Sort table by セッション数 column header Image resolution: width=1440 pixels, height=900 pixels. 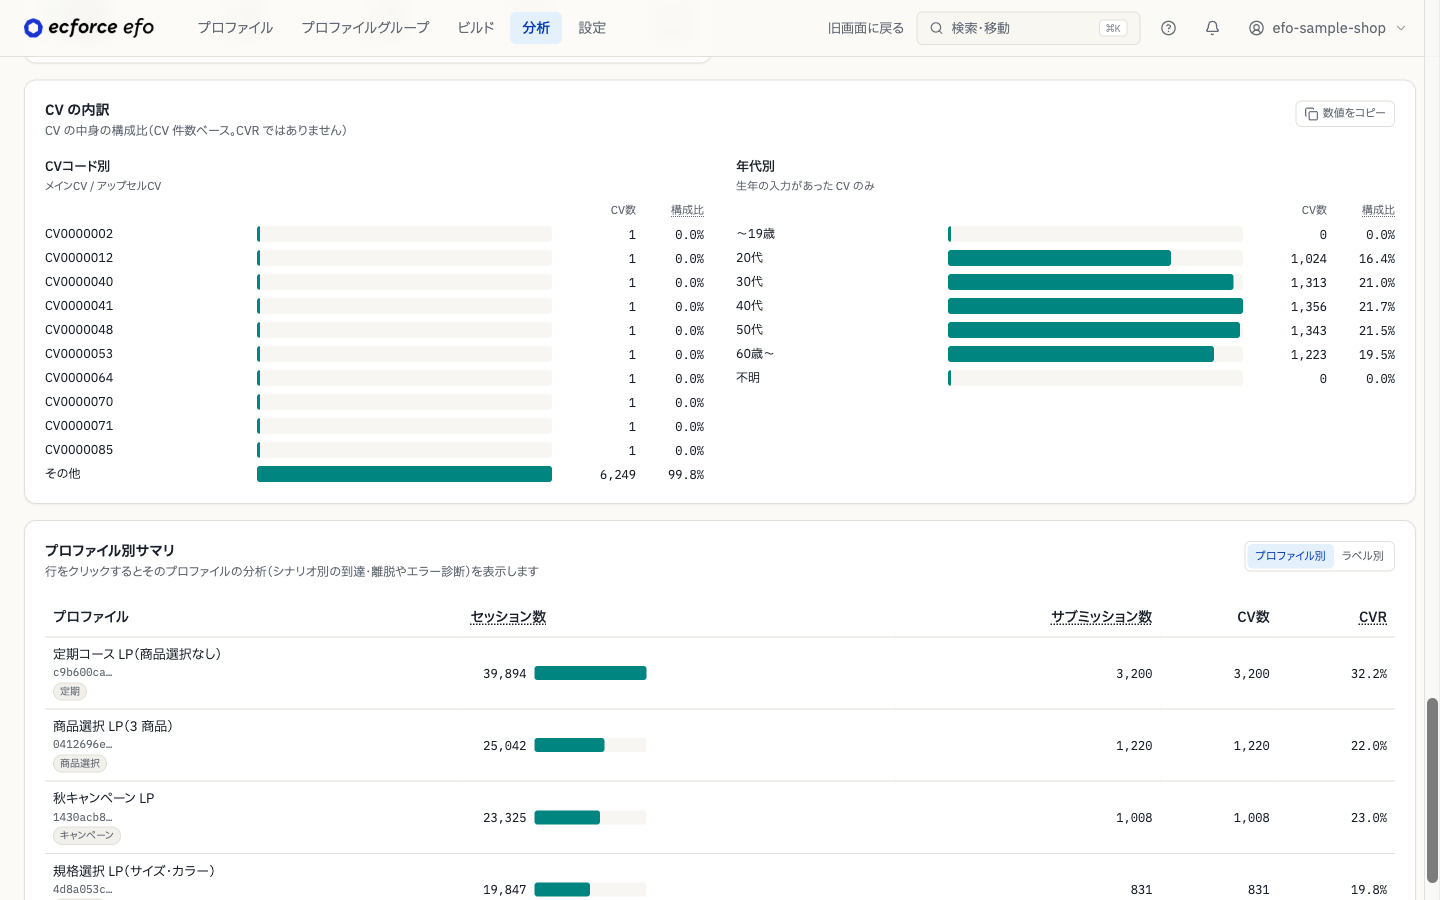508,617
